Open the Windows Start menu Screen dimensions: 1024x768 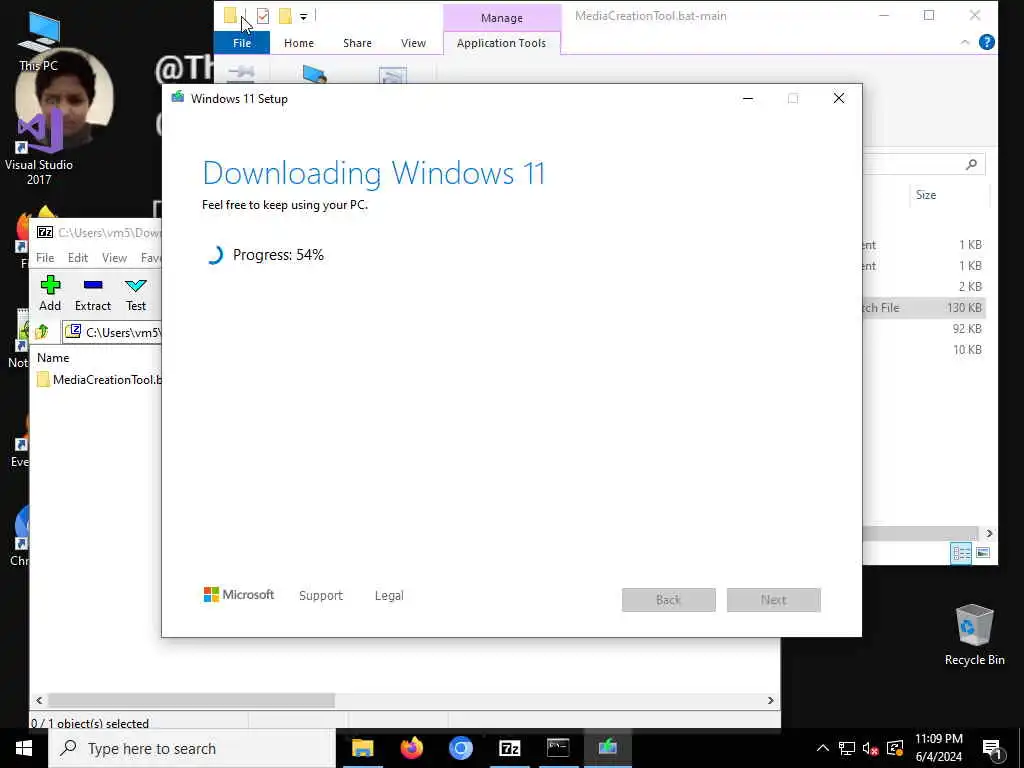[x=24, y=748]
